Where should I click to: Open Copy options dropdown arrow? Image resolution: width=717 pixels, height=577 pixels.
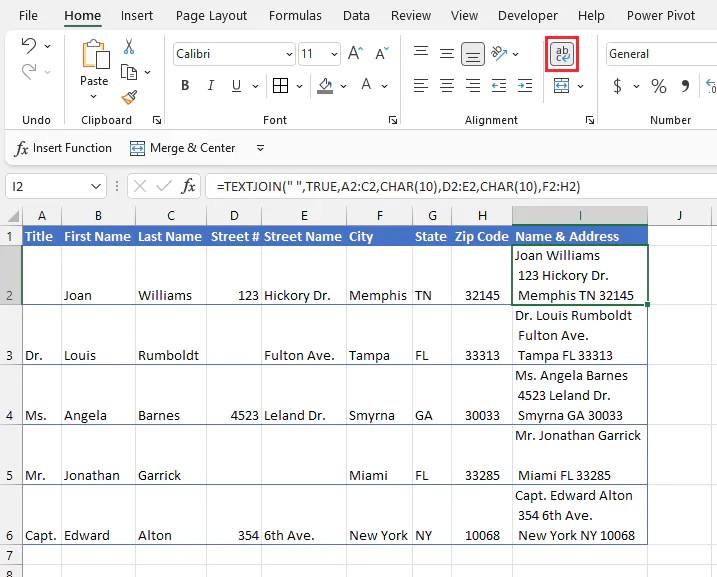click(x=147, y=72)
